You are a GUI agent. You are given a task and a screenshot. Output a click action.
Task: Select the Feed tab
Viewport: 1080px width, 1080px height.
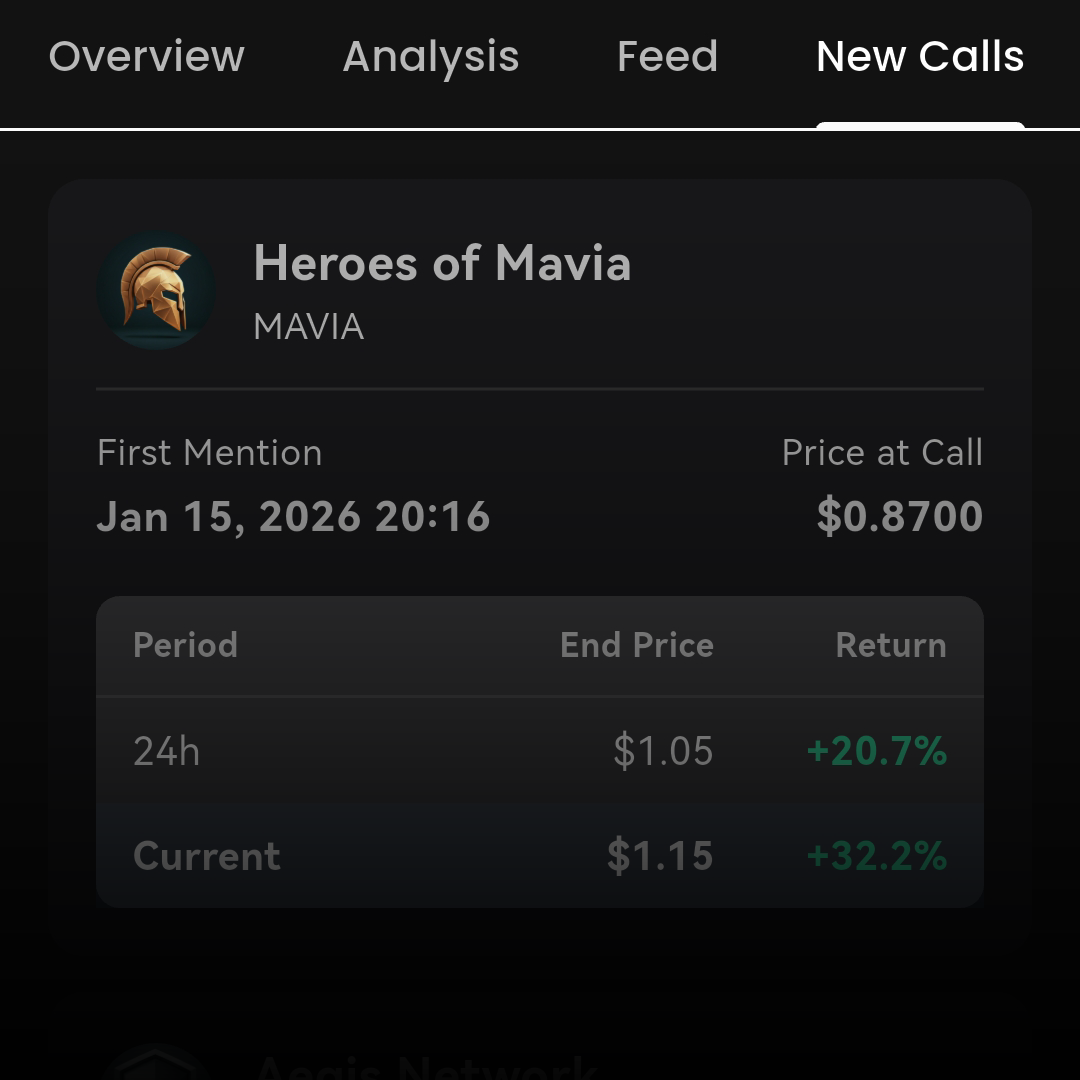(x=667, y=57)
